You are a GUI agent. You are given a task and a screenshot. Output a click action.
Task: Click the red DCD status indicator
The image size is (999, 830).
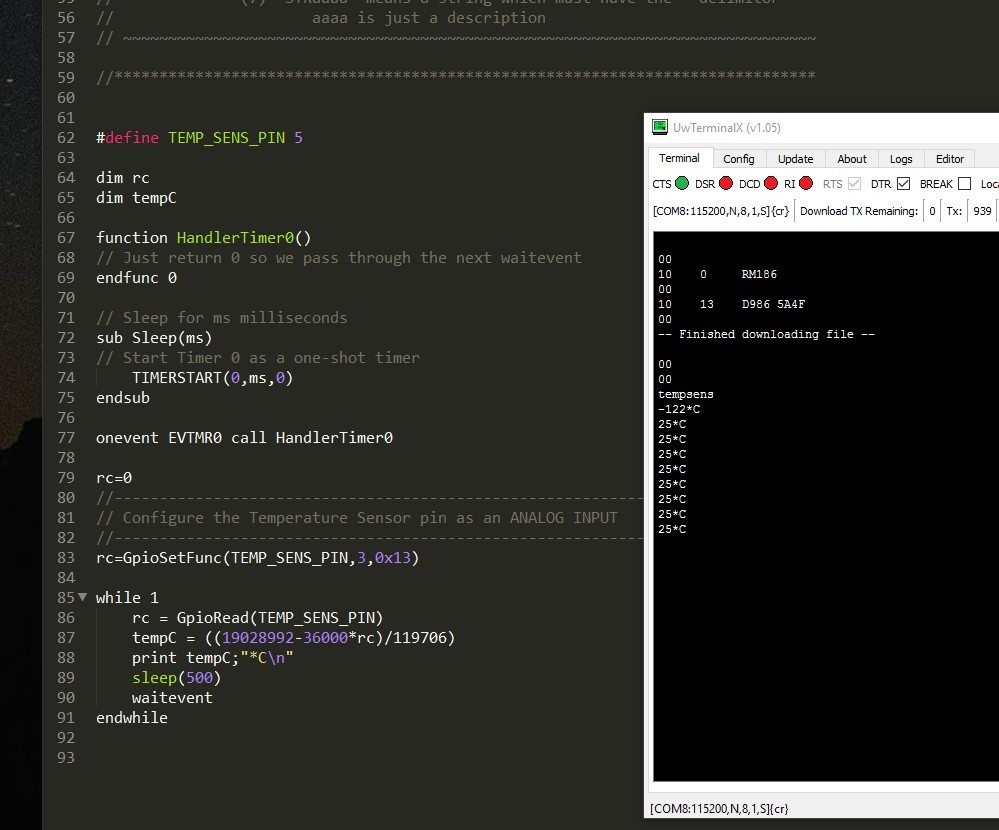pyautogui.click(x=771, y=184)
